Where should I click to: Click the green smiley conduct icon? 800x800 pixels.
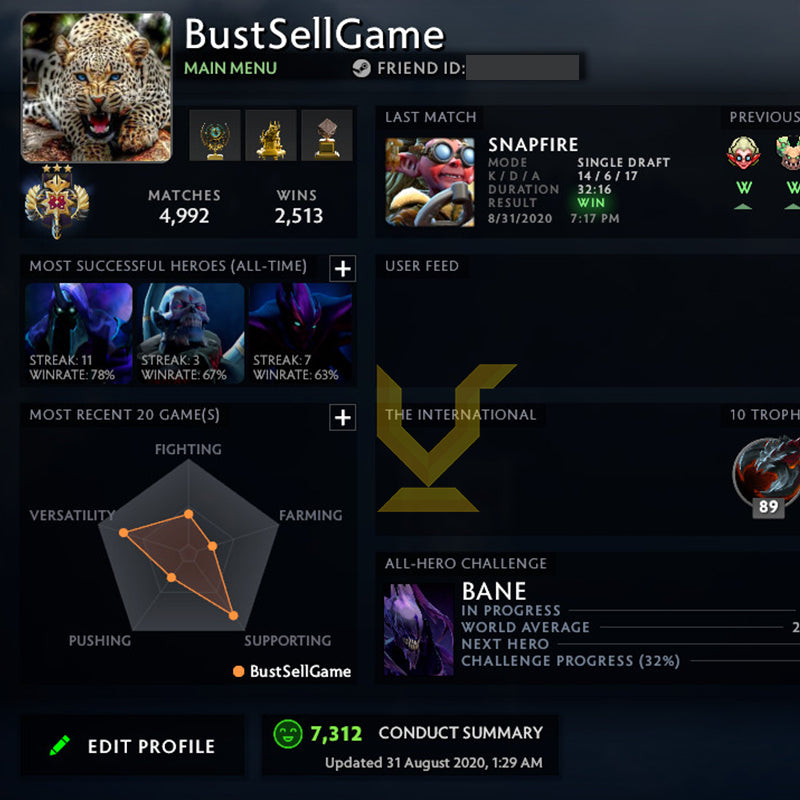click(288, 734)
